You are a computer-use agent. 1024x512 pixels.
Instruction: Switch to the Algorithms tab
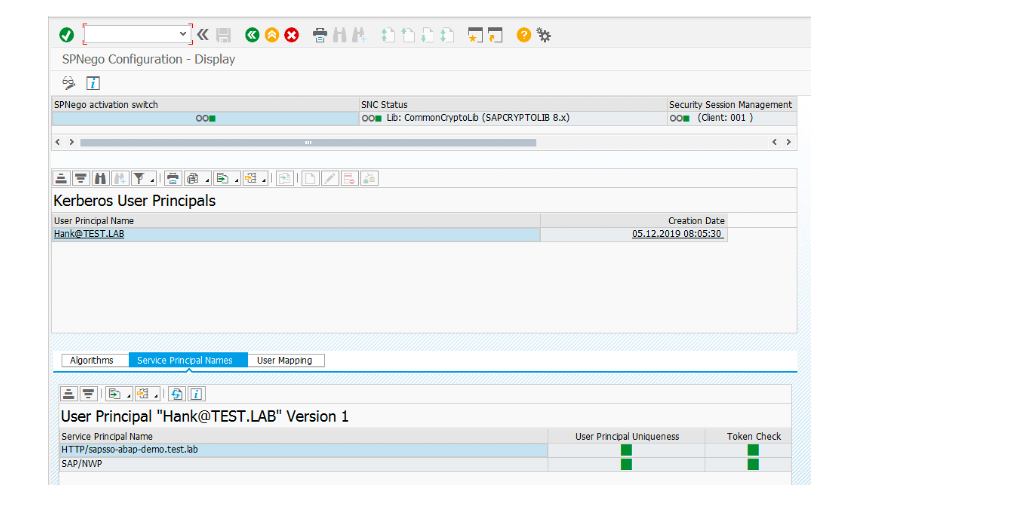click(91, 360)
